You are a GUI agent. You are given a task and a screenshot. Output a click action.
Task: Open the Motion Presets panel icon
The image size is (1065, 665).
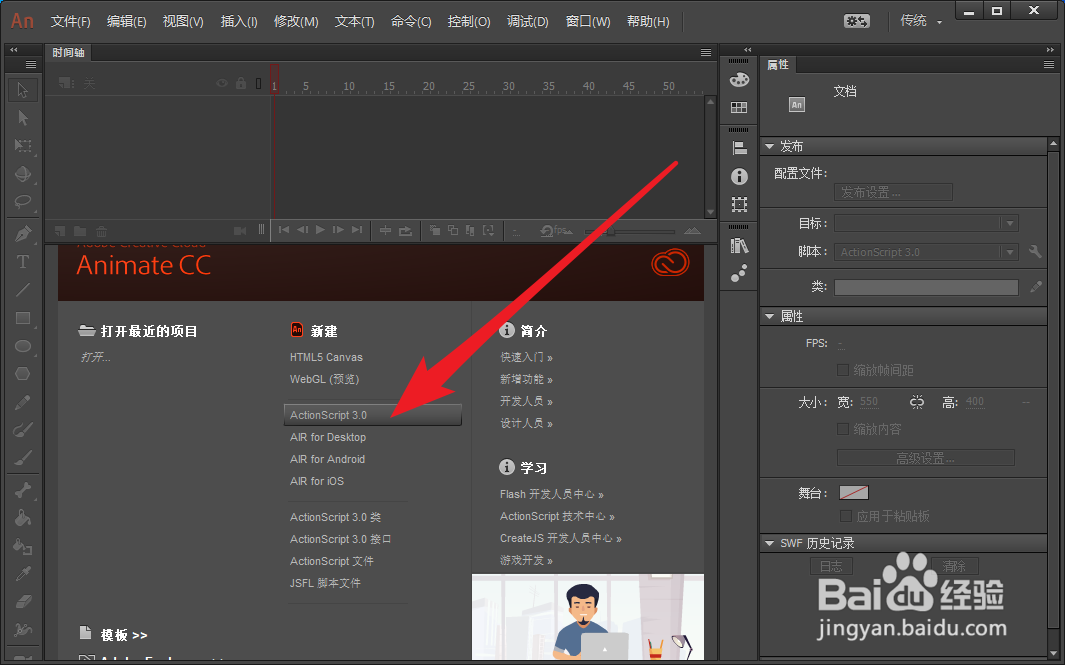739,273
